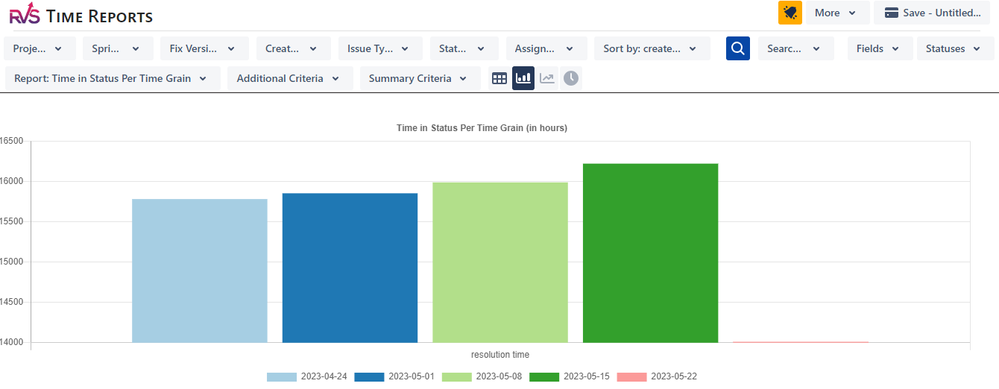Screen dimensions: 999x389
Task: Toggle 2023-05-22 series in legend
Action: pyautogui.click(x=656, y=376)
